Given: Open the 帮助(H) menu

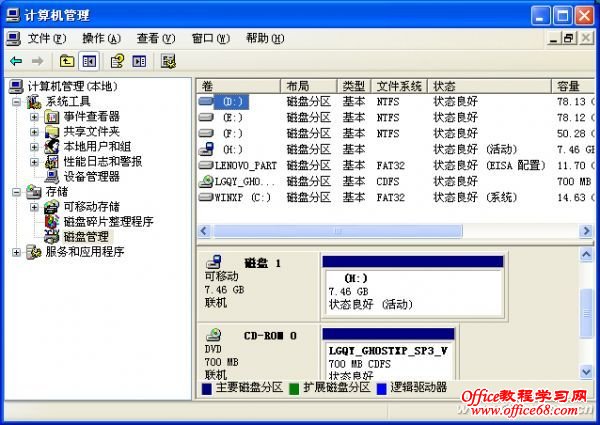Looking at the screenshot, I should click(x=265, y=38).
